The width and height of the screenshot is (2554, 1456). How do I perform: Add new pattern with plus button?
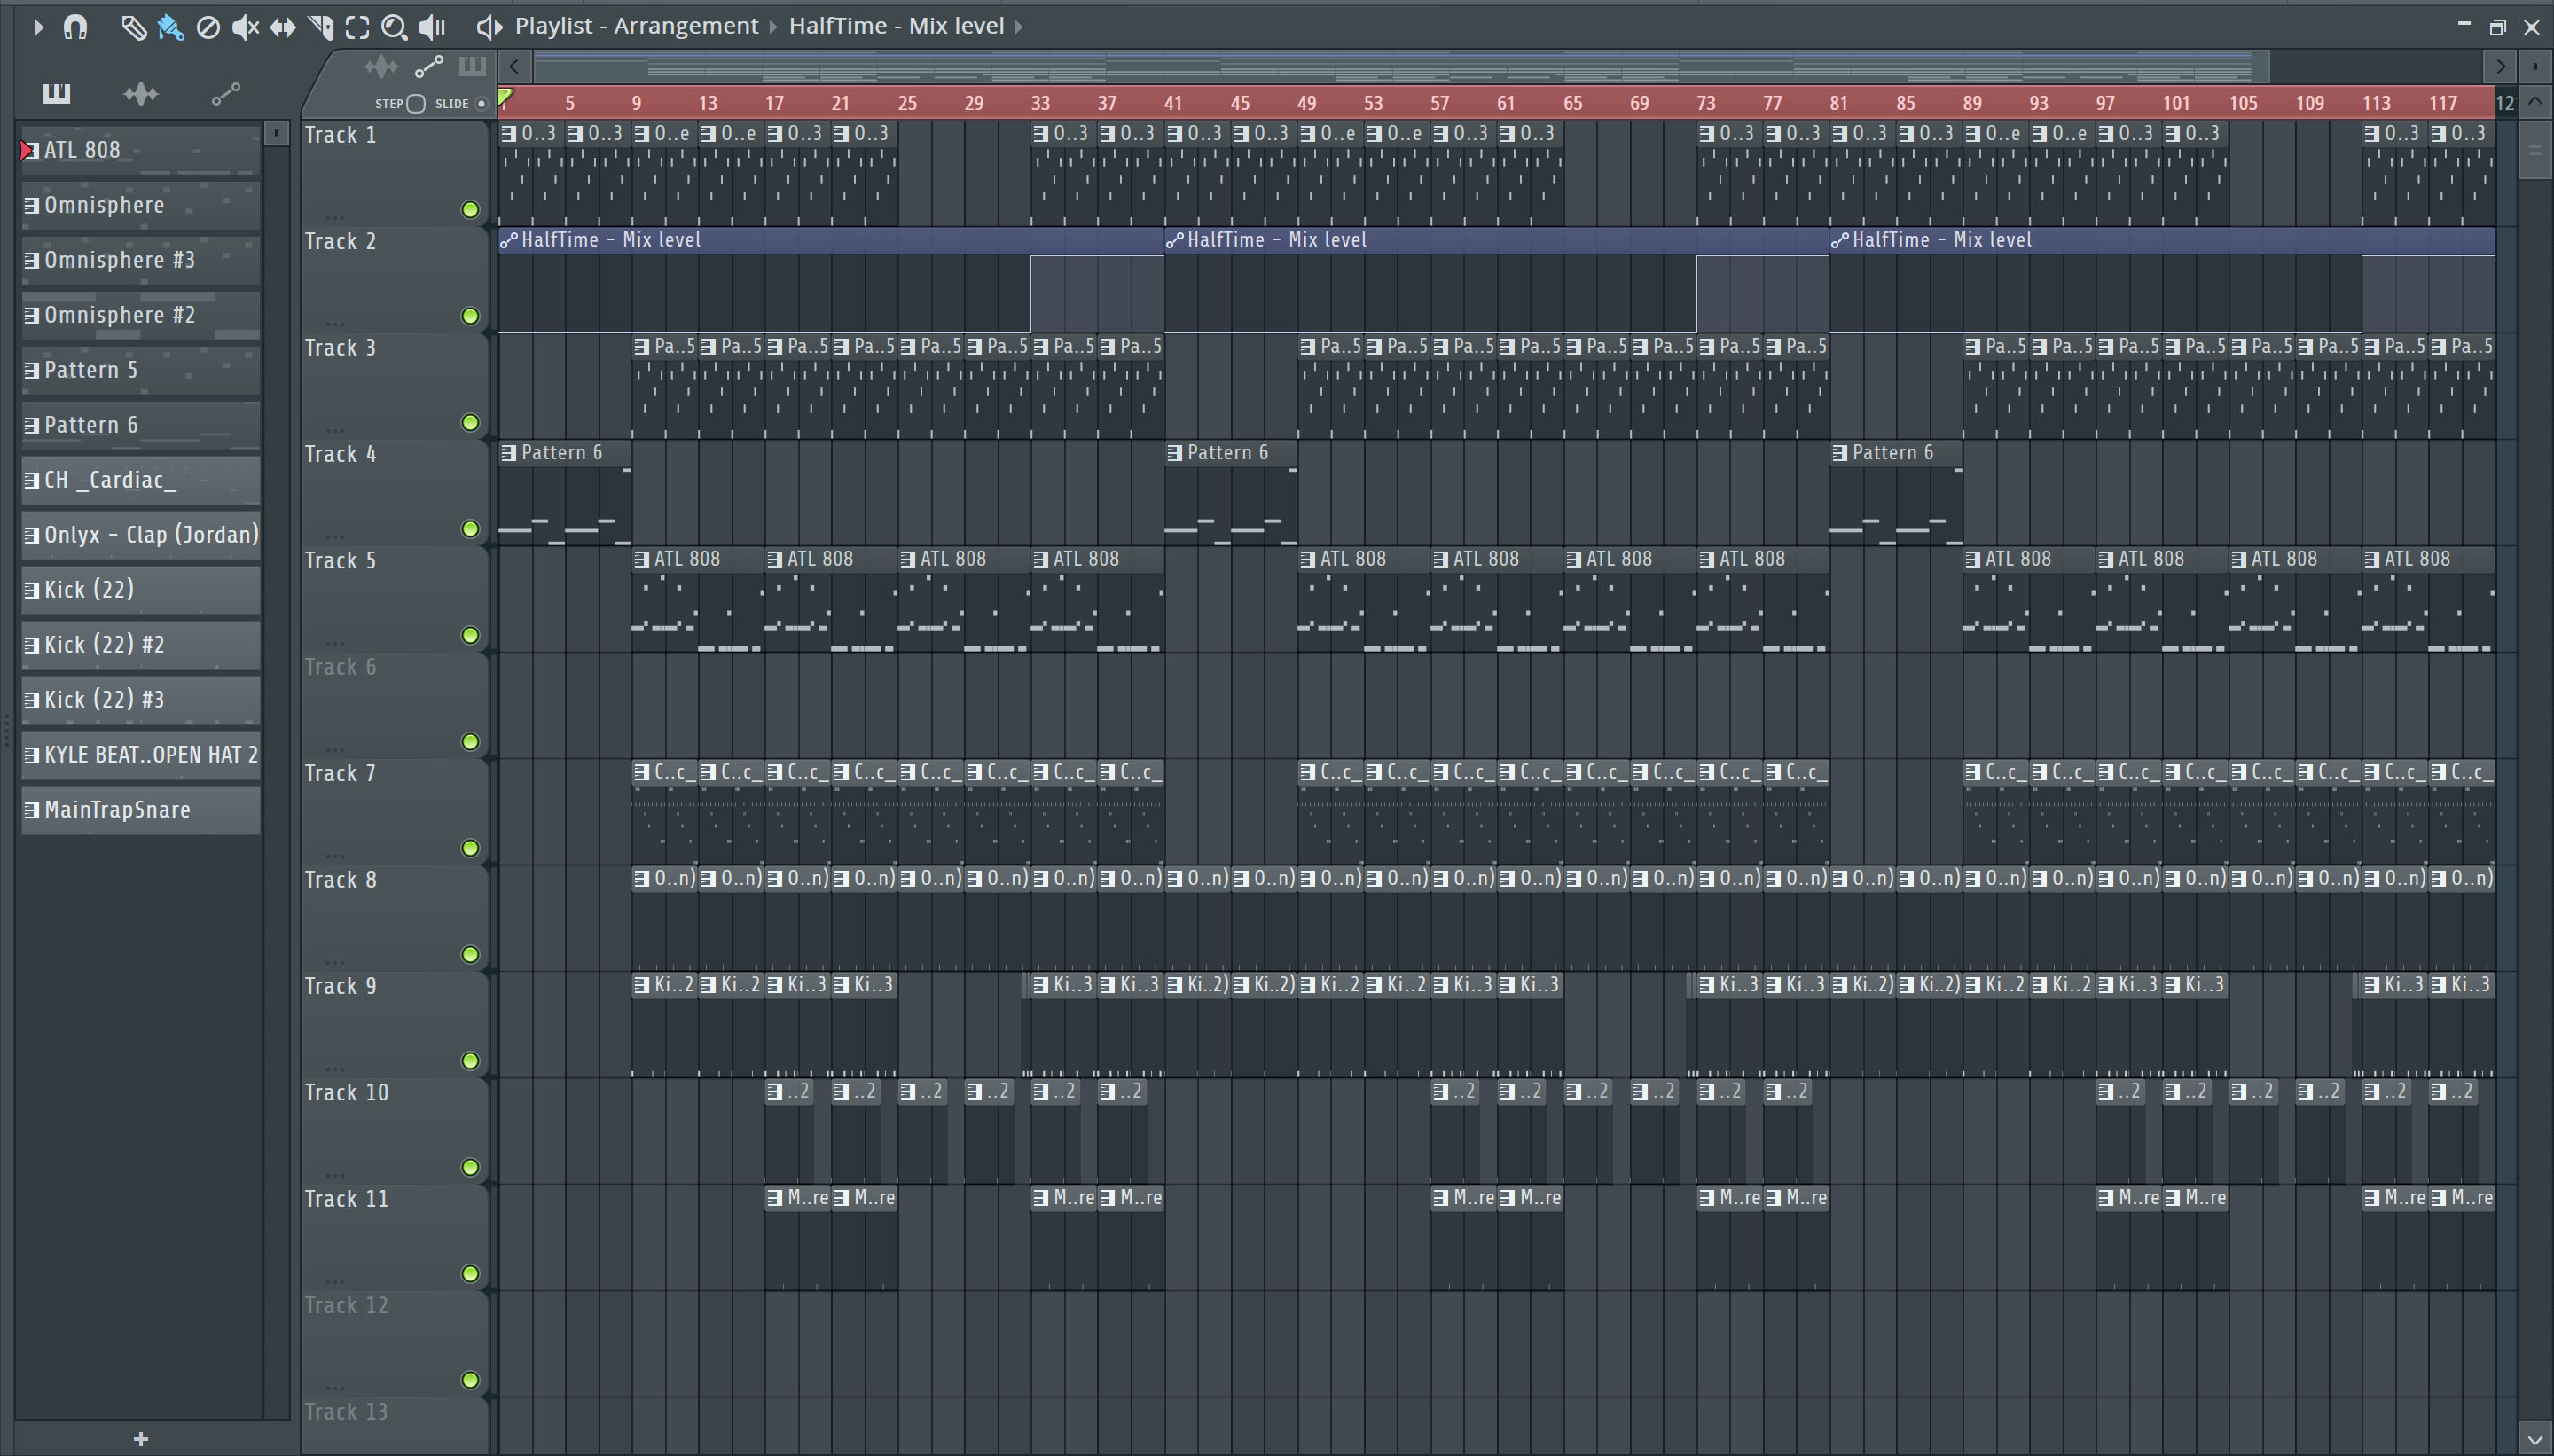(x=141, y=1439)
